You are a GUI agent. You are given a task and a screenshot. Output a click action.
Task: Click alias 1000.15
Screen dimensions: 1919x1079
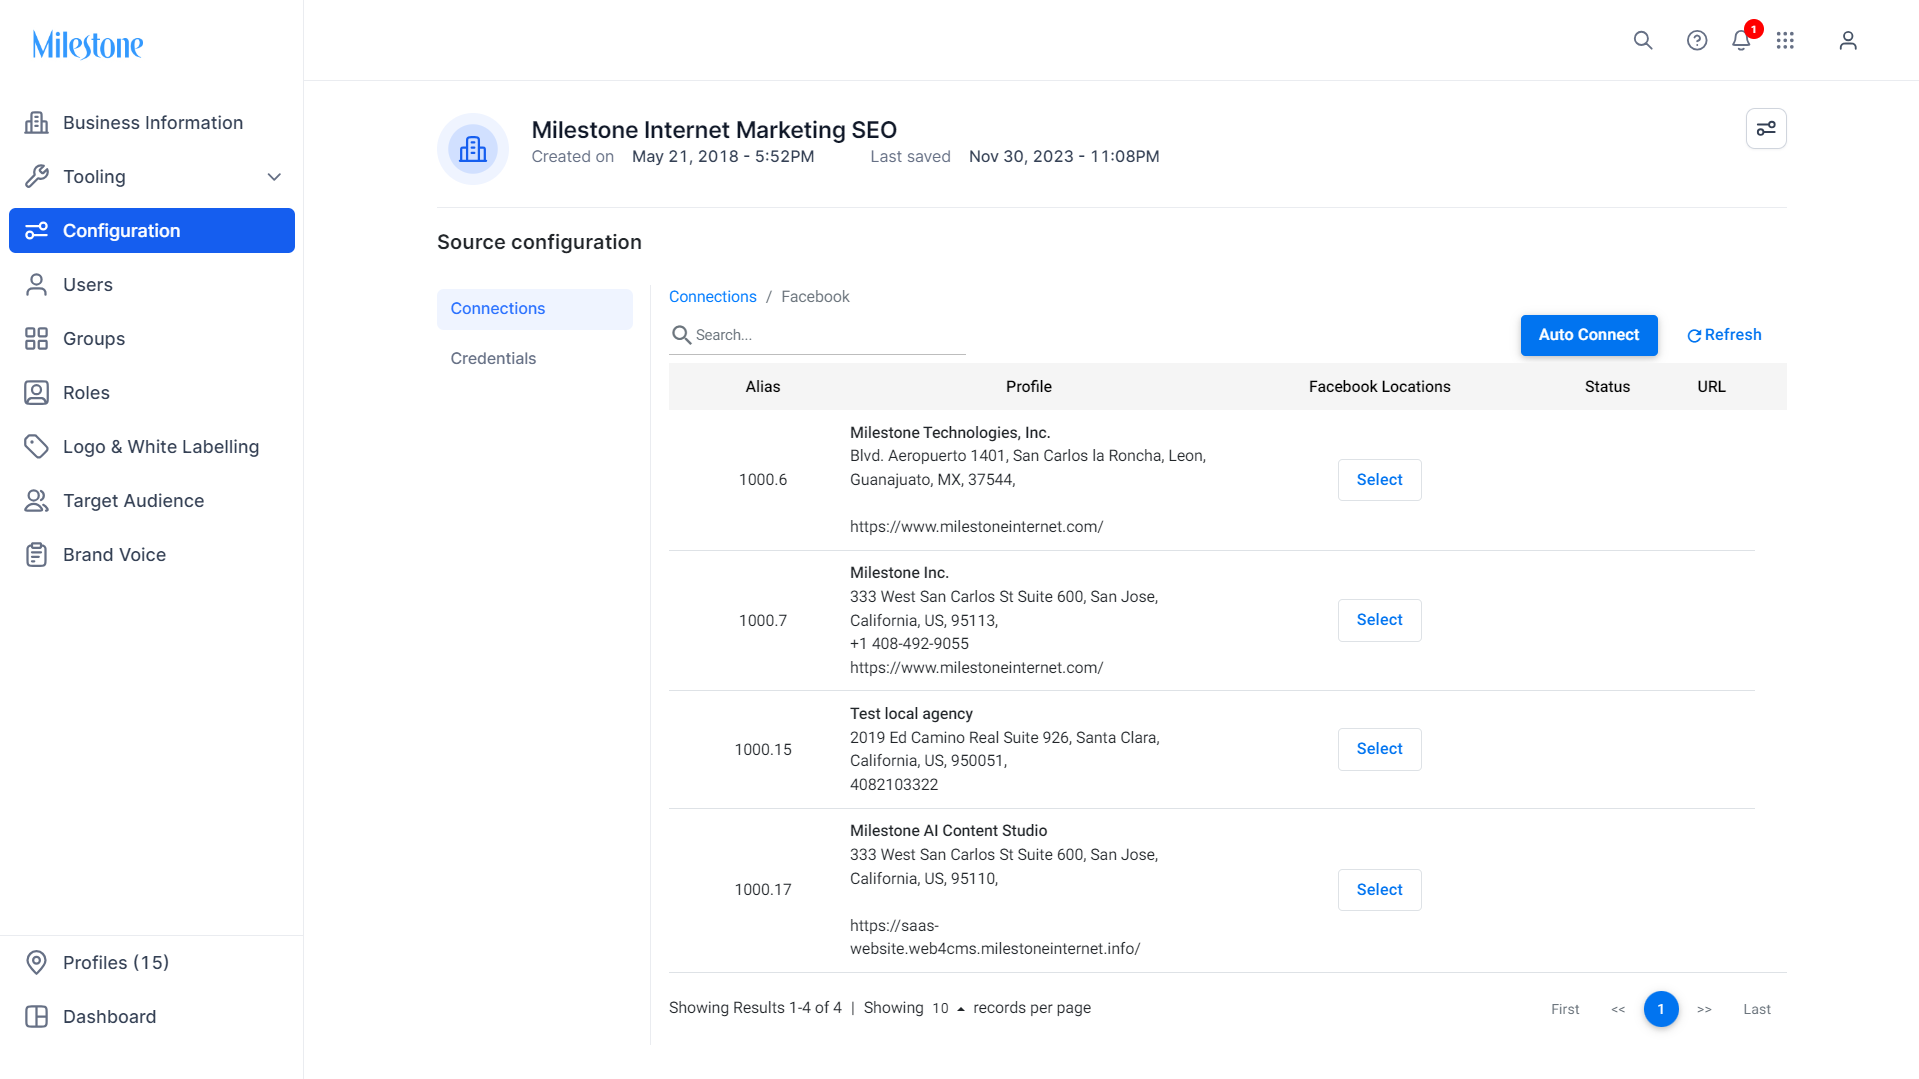[x=763, y=750]
